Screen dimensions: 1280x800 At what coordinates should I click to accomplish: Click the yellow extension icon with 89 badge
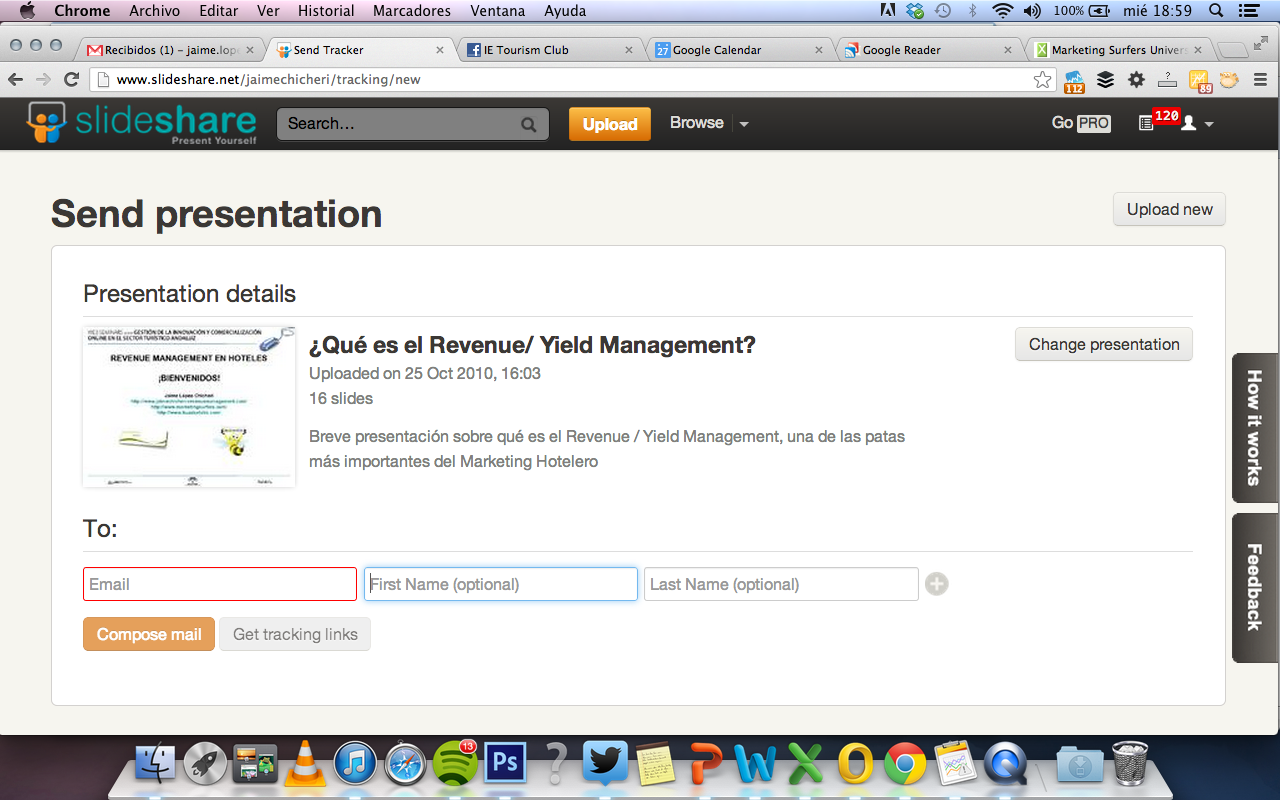1198,81
